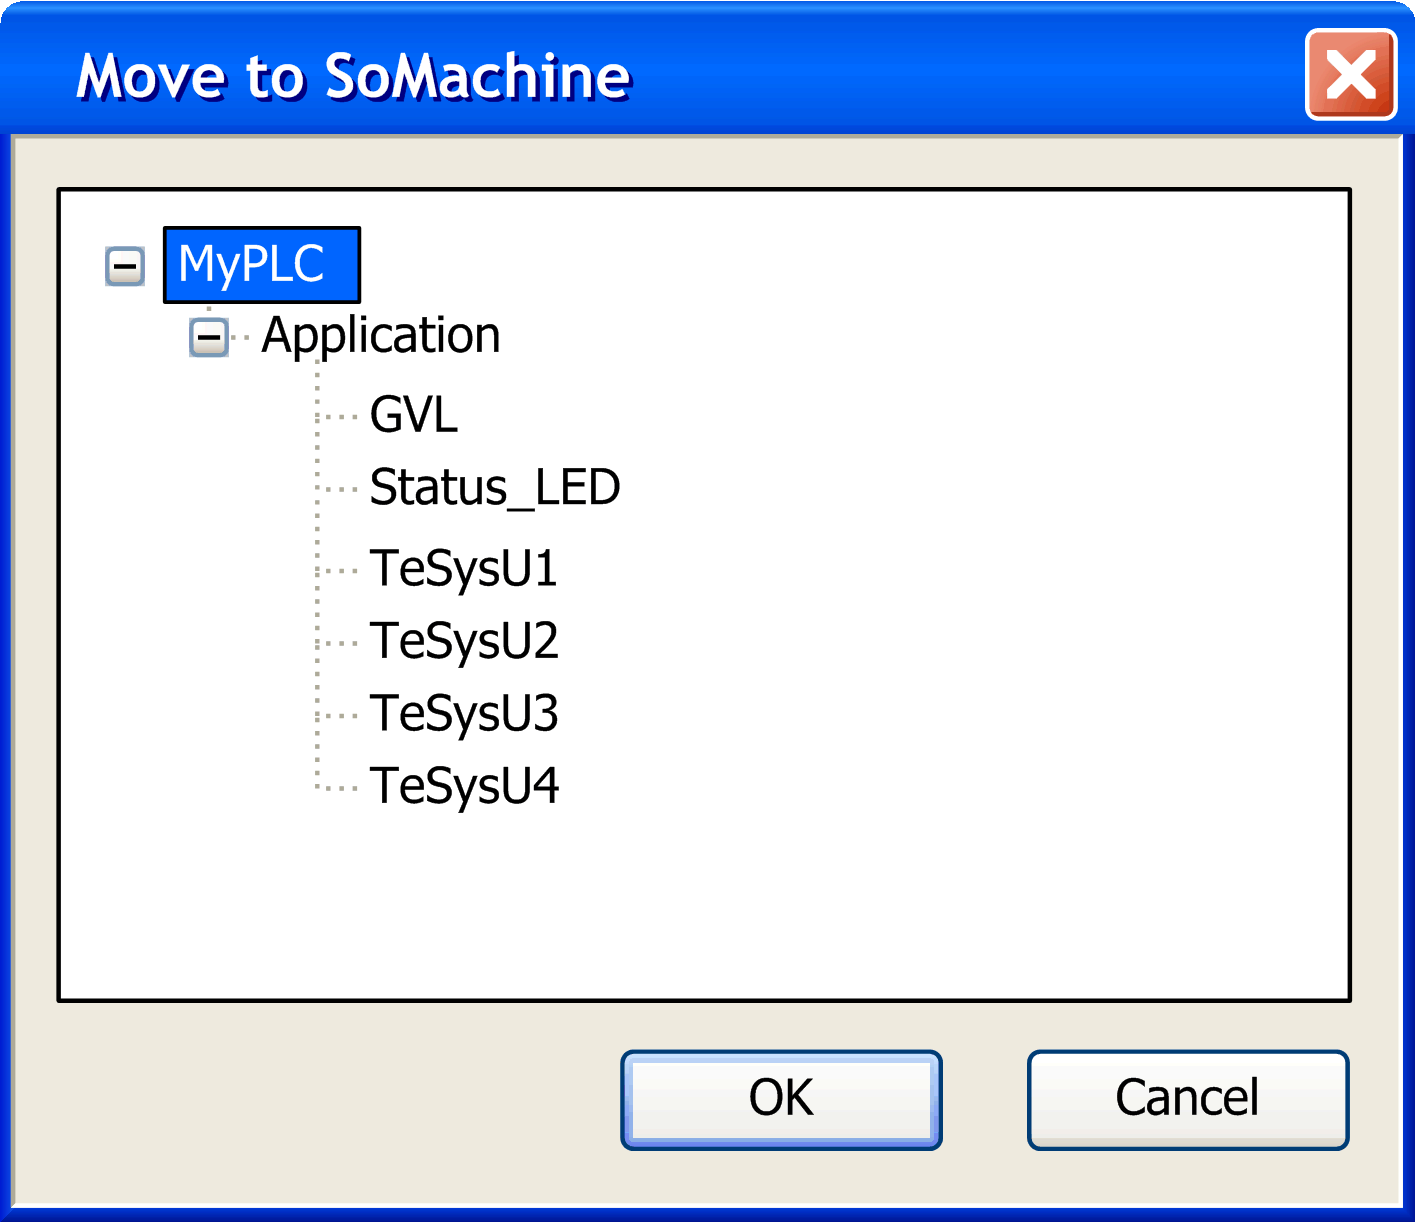The image size is (1416, 1223).
Task: Select the TeSysU2 item
Action: pos(464,641)
